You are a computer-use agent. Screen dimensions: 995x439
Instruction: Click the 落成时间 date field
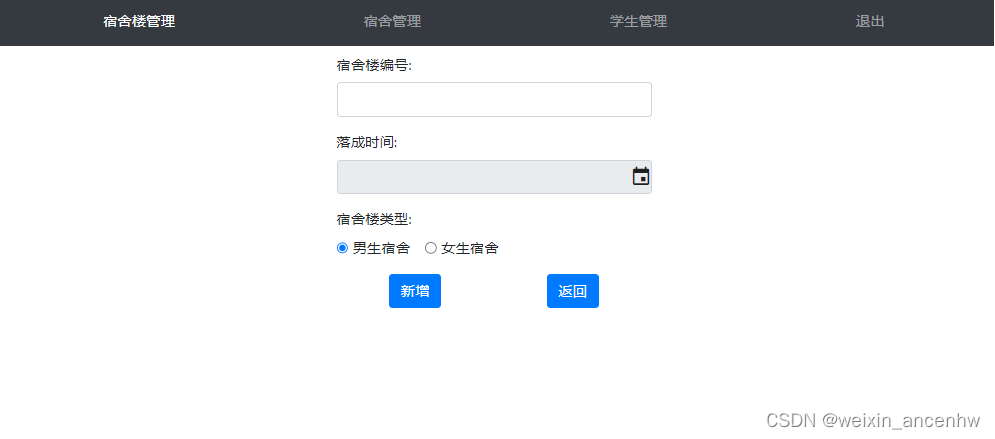494,177
